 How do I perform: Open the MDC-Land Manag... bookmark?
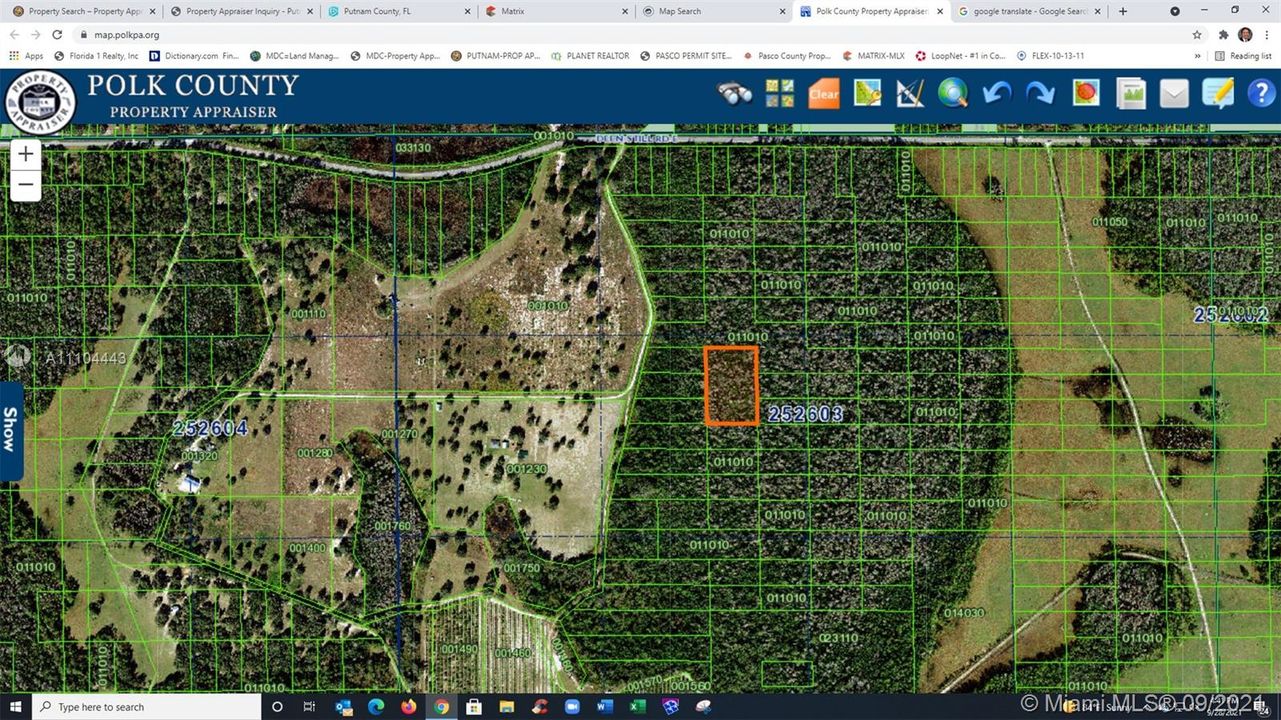click(x=296, y=56)
